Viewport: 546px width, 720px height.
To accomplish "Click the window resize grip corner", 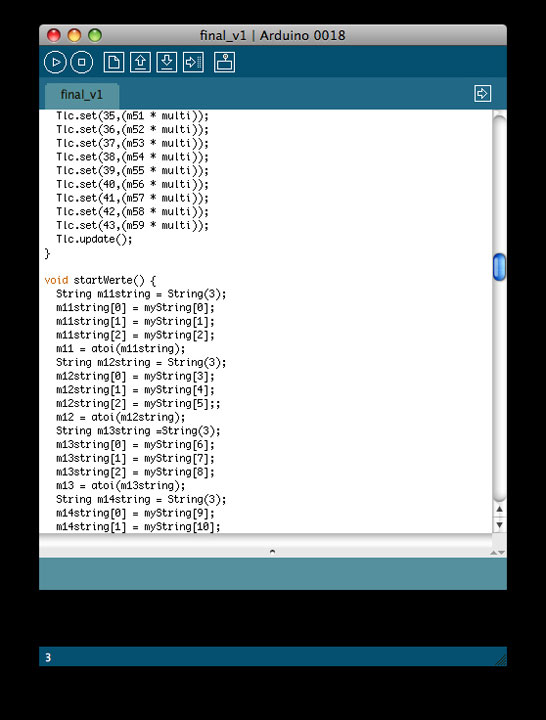I will pos(501,660).
